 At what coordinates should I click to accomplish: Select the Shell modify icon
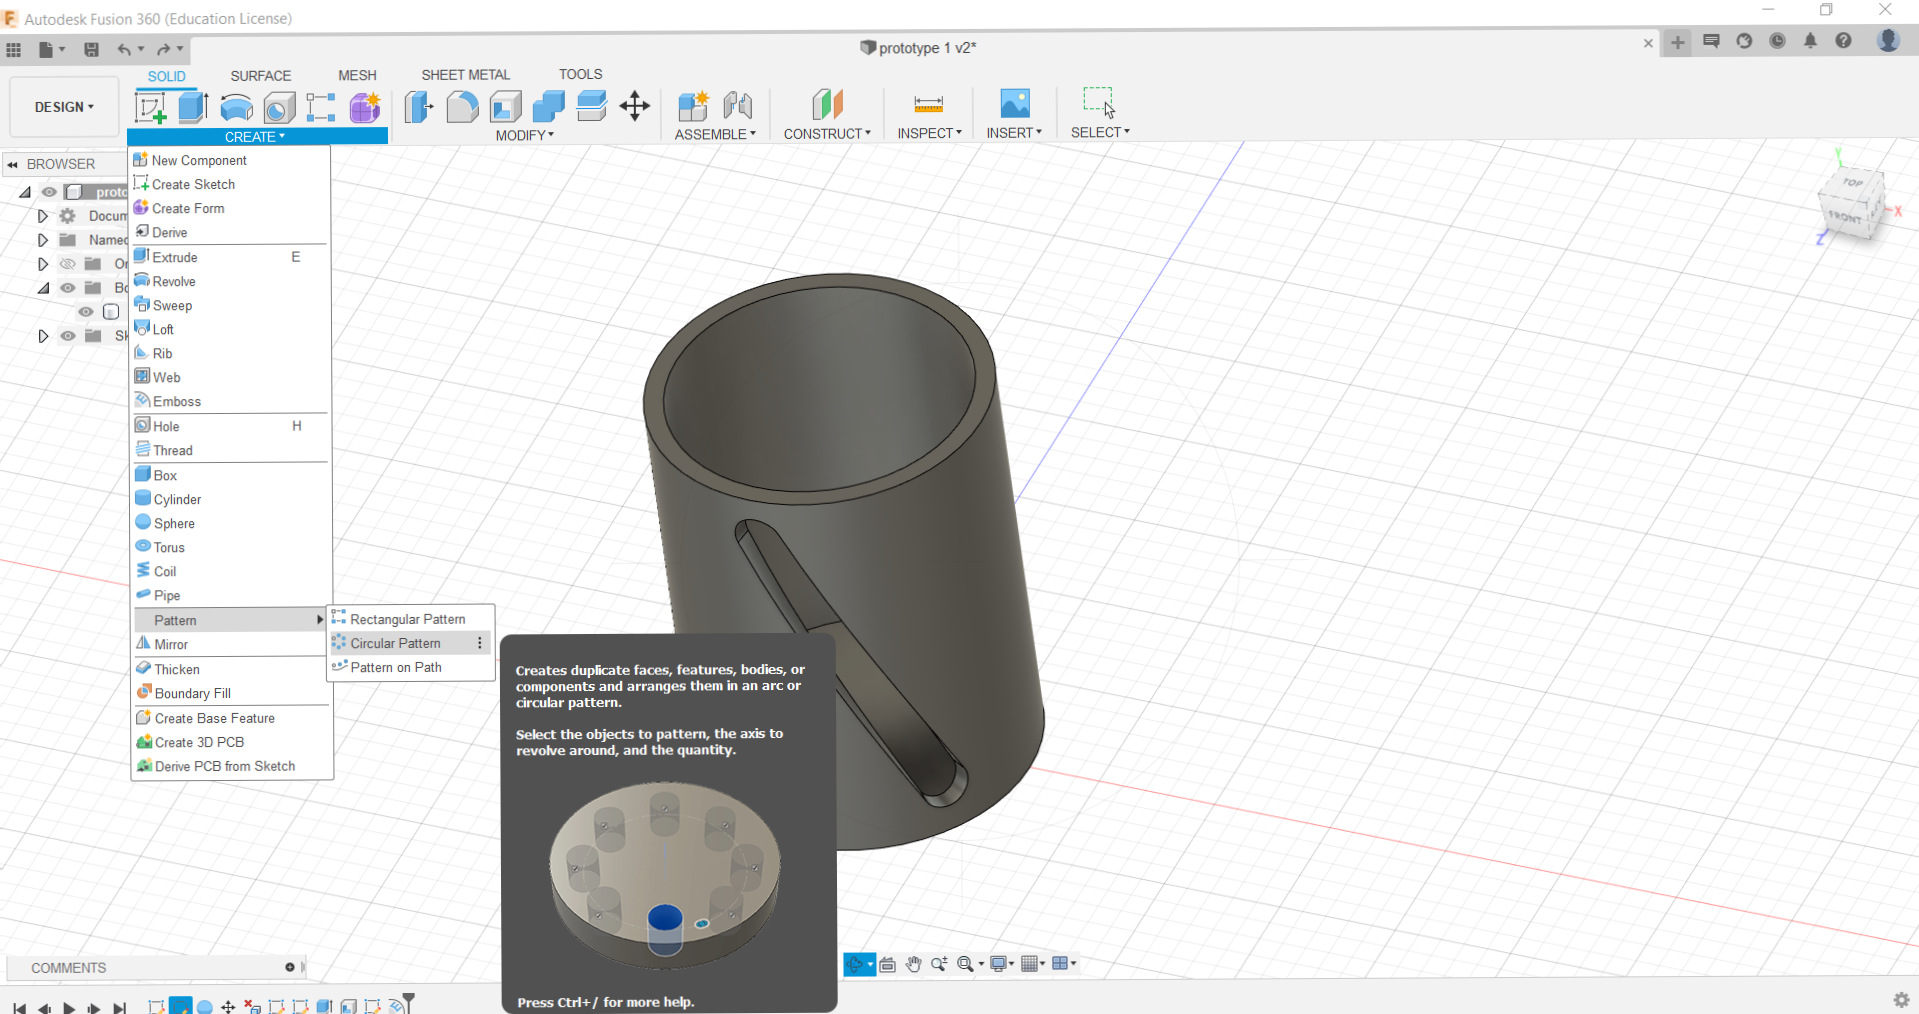click(x=506, y=106)
